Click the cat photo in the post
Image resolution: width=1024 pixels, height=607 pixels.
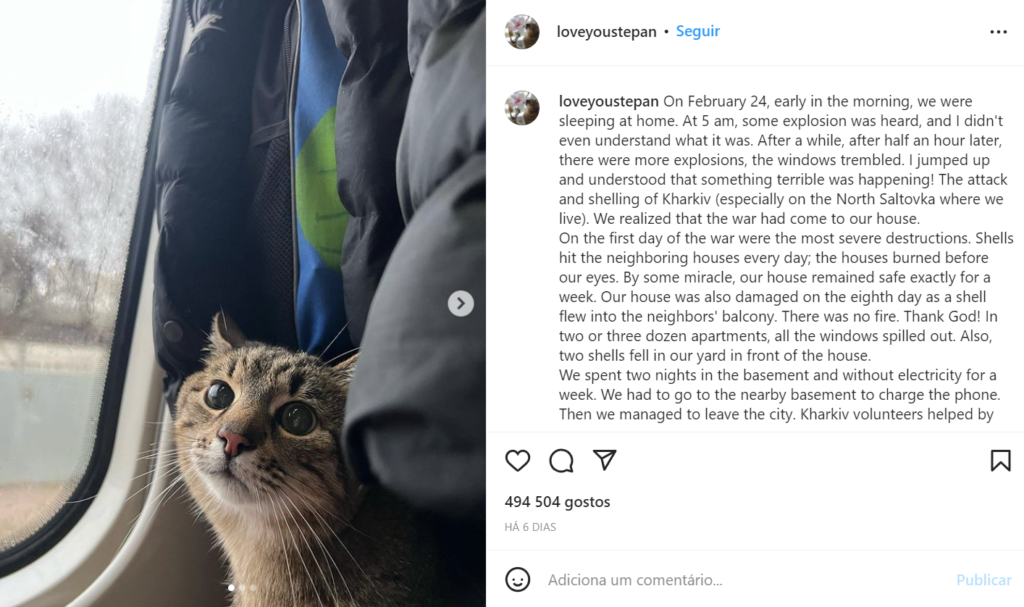pyautogui.click(x=243, y=303)
